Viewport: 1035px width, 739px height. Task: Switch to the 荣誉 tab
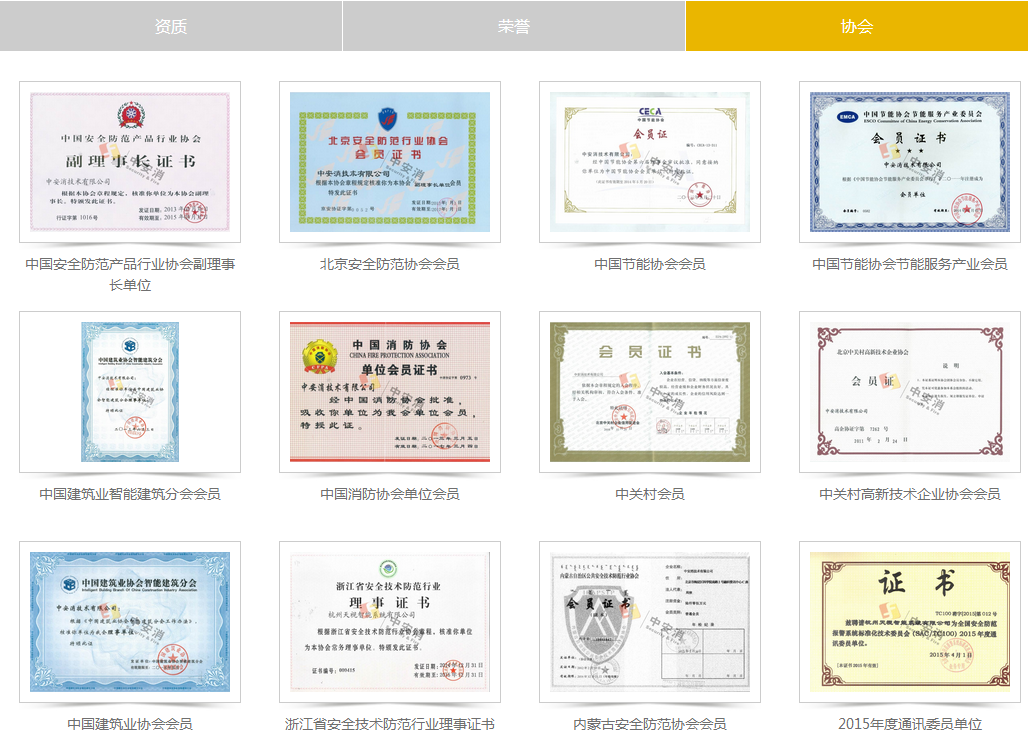pyautogui.click(x=514, y=26)
